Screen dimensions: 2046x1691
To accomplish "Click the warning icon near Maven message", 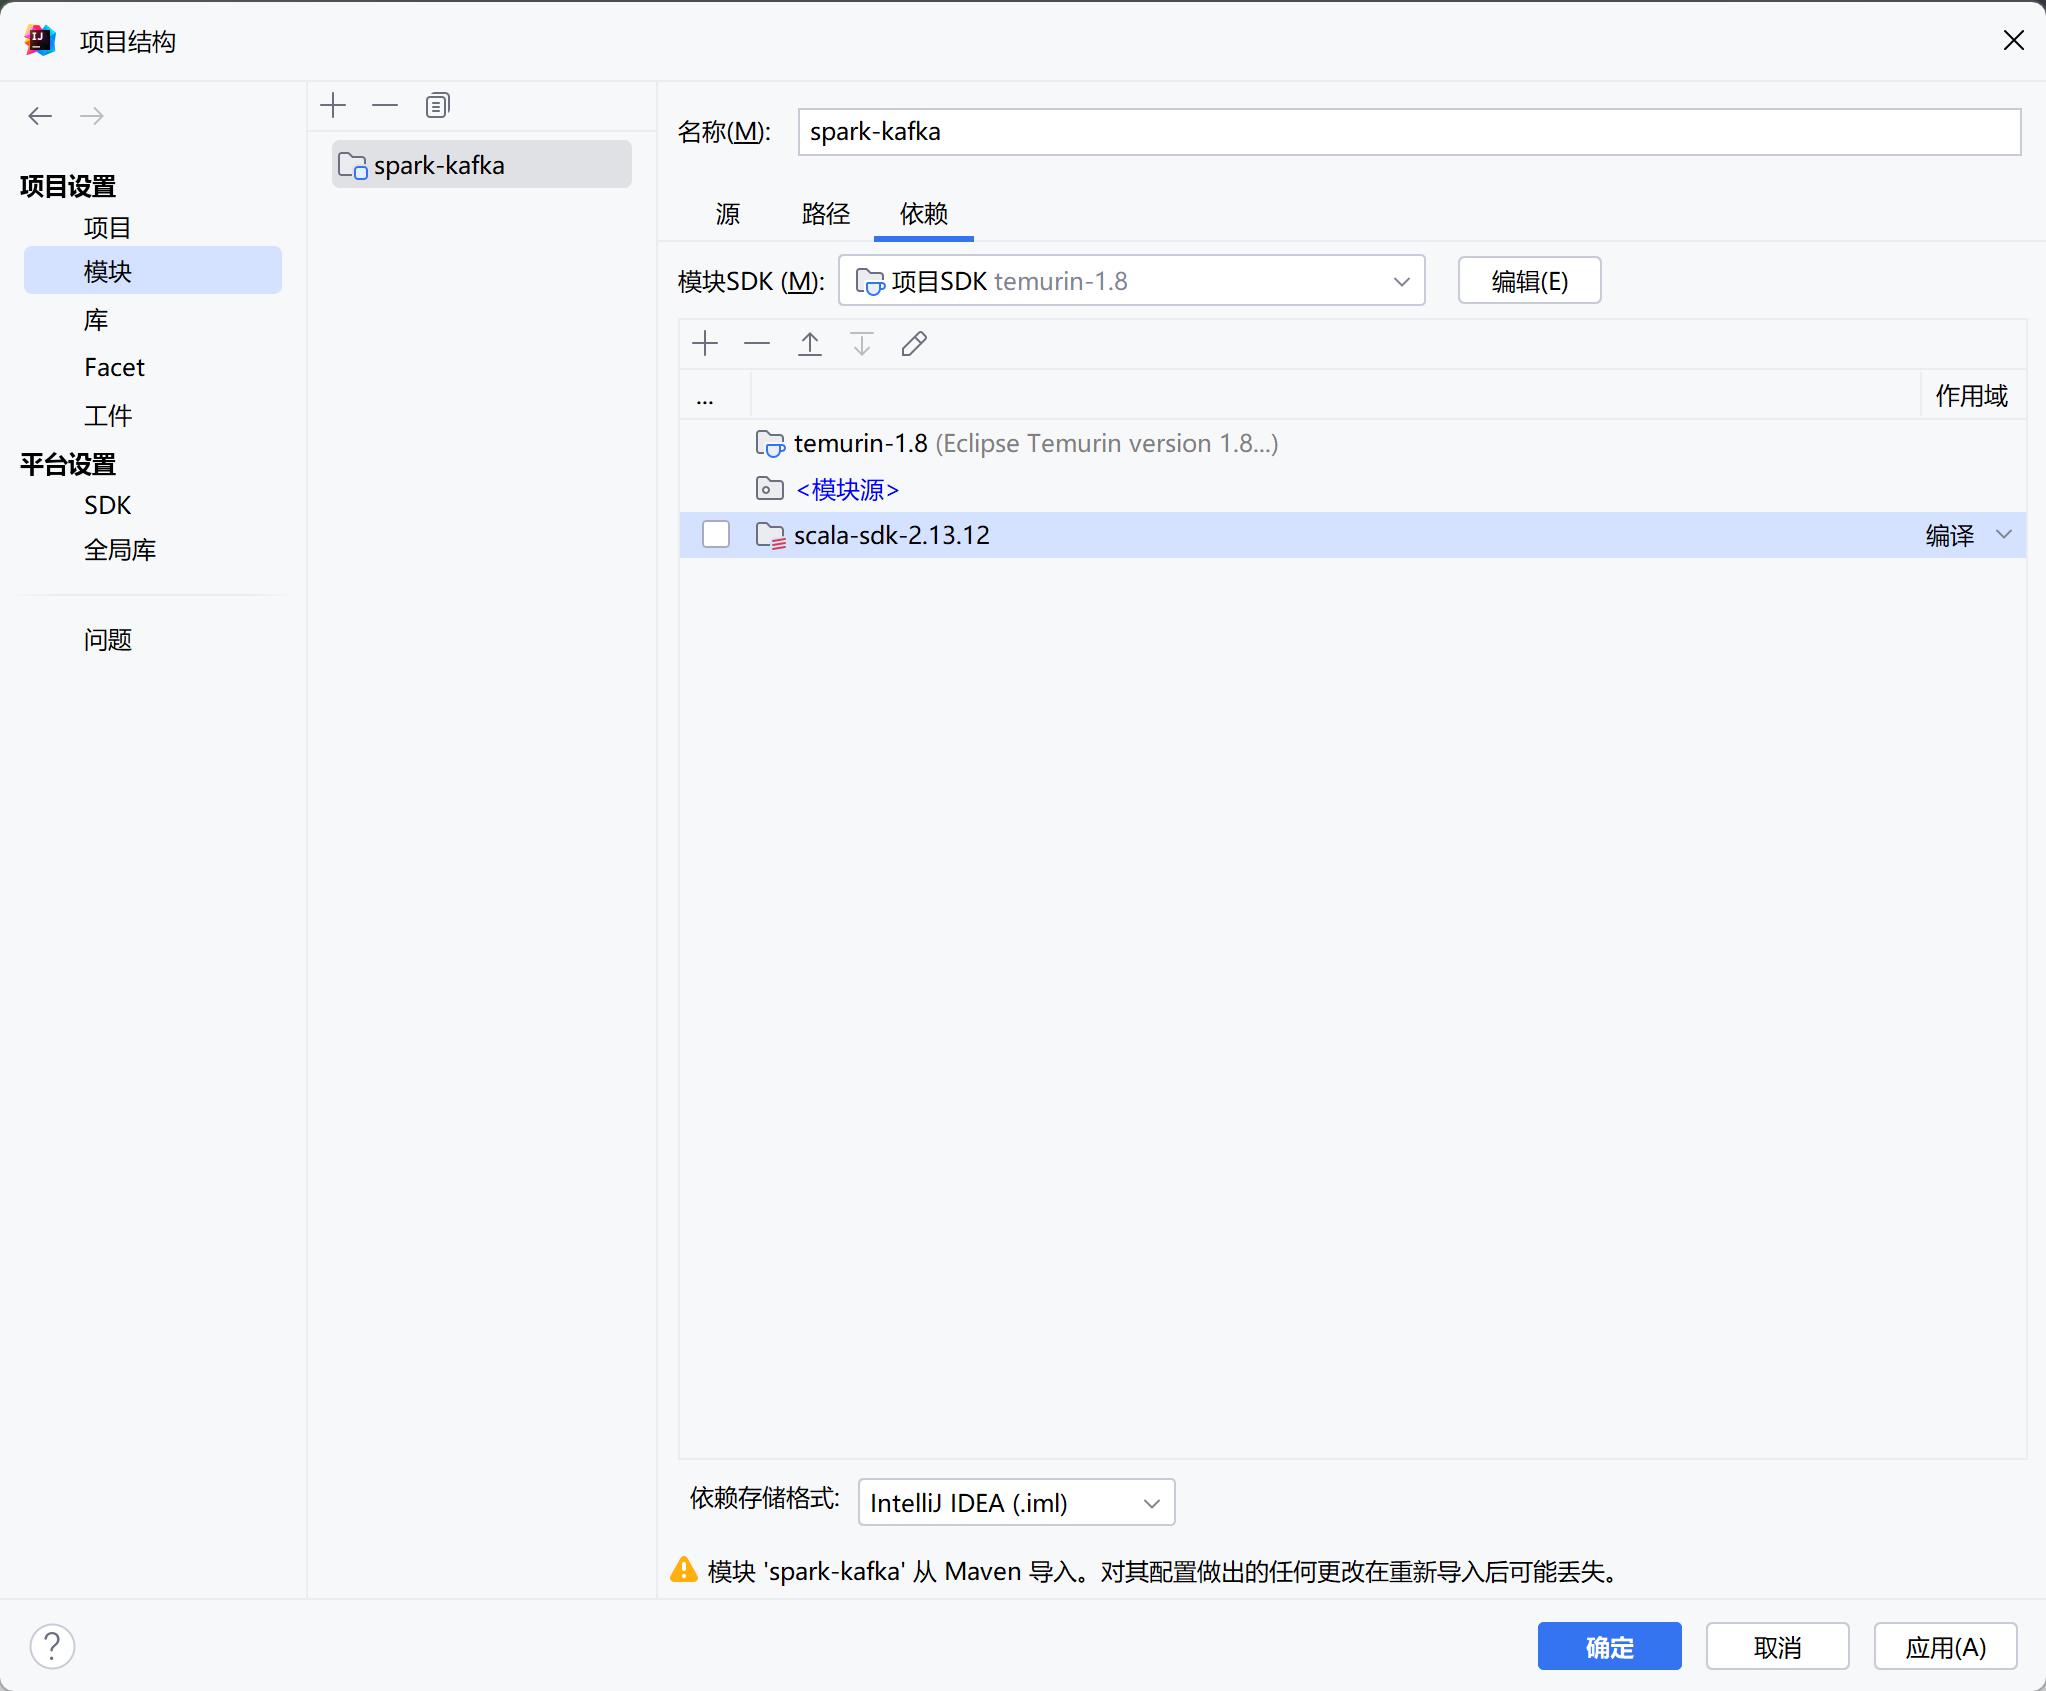I will point(684,1570).
